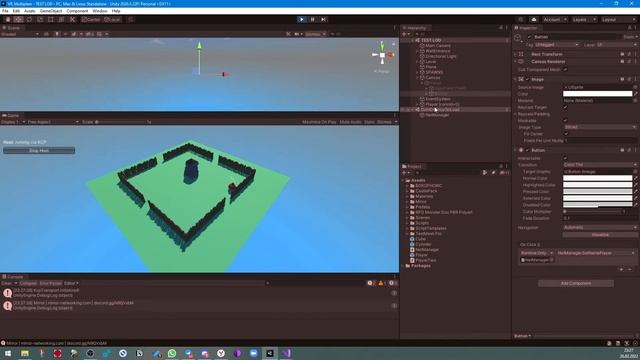Open the Scripts folder in Project panel
The height and width of the screenshot is (360, 640).
[x=422, y=223]
